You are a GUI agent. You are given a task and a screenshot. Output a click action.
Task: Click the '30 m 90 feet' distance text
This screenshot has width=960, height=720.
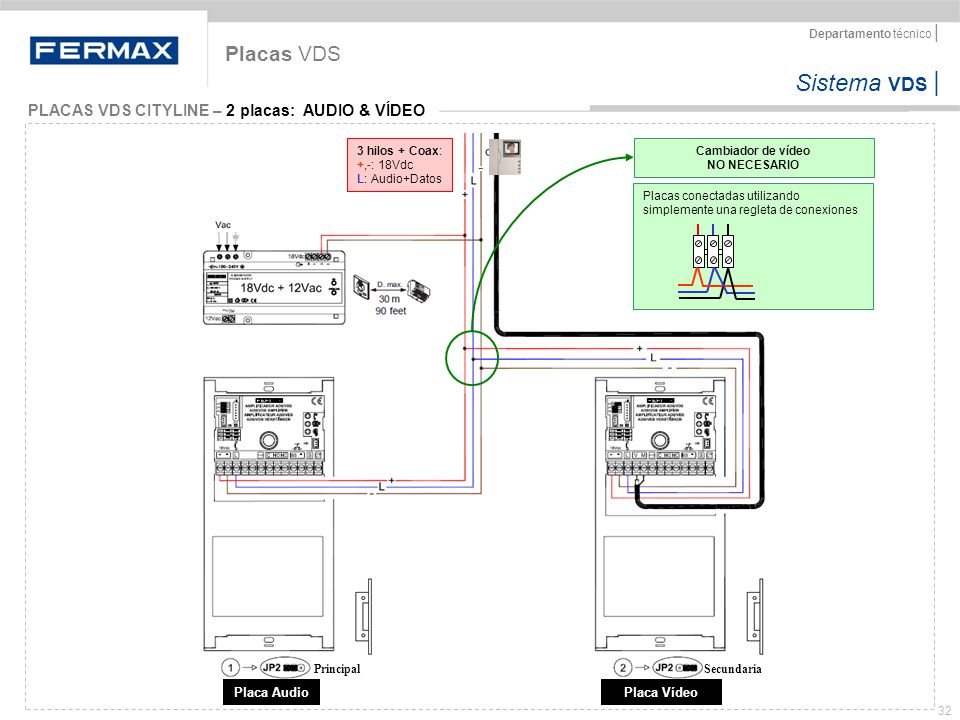[391, 305]
